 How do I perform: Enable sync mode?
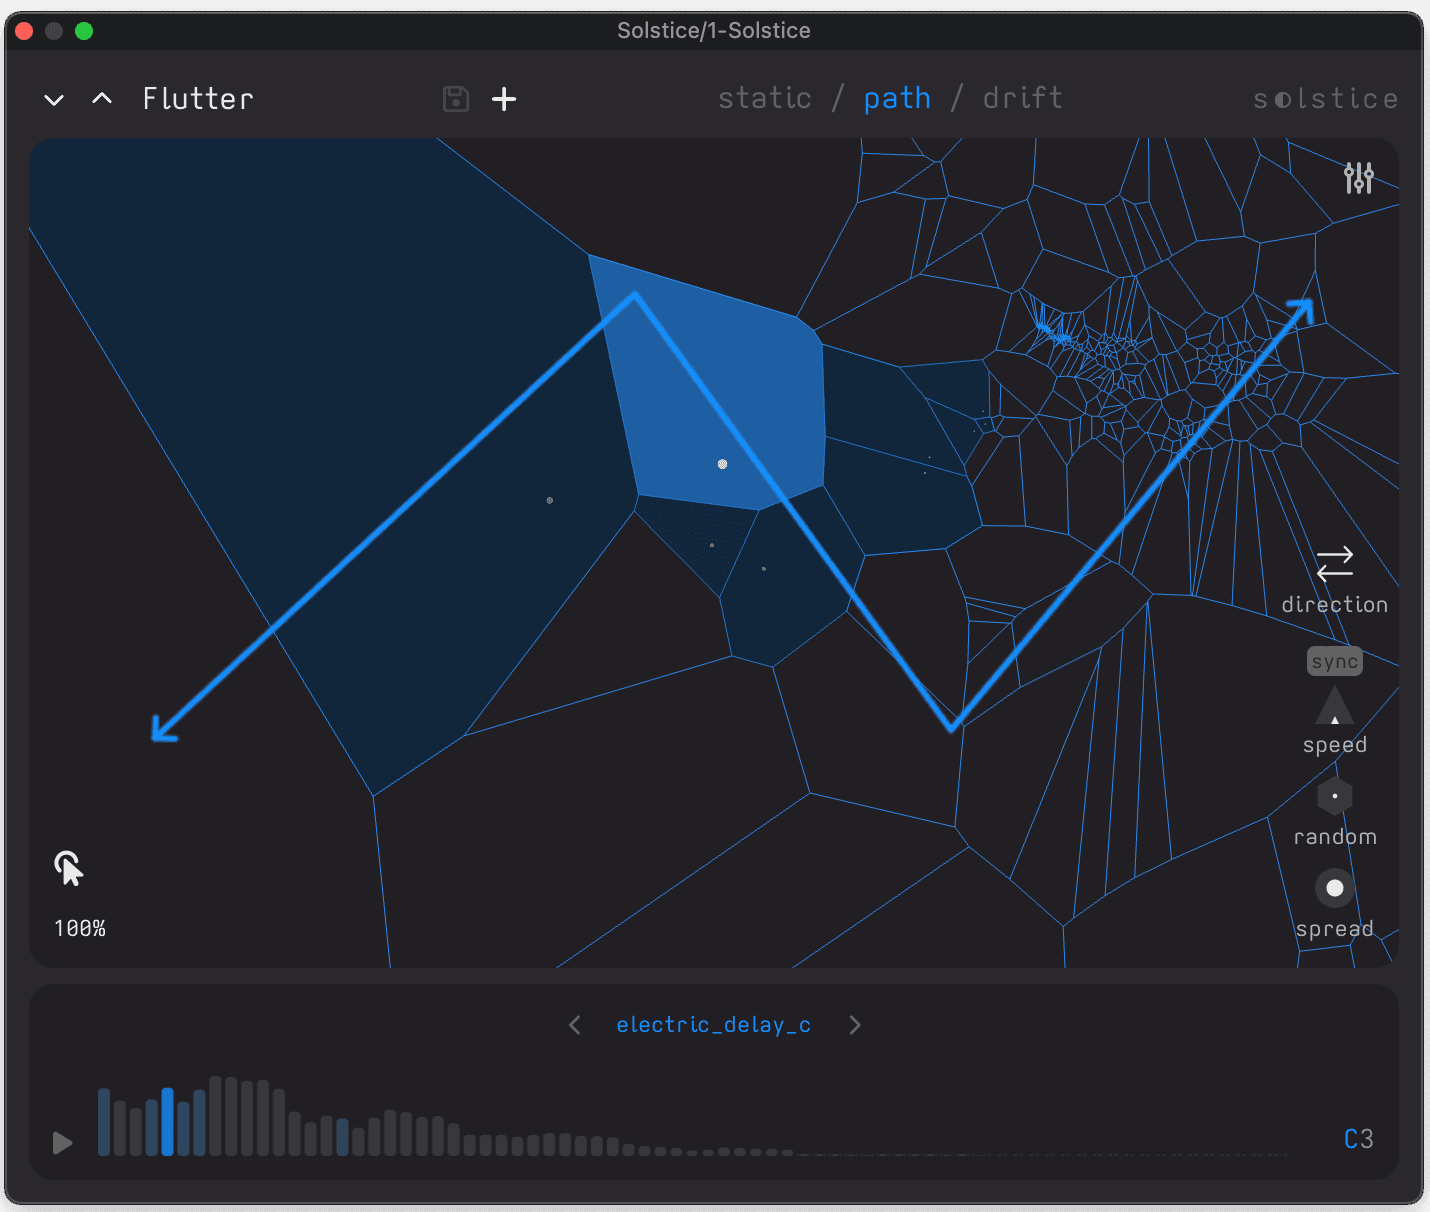coord(1334,660)
